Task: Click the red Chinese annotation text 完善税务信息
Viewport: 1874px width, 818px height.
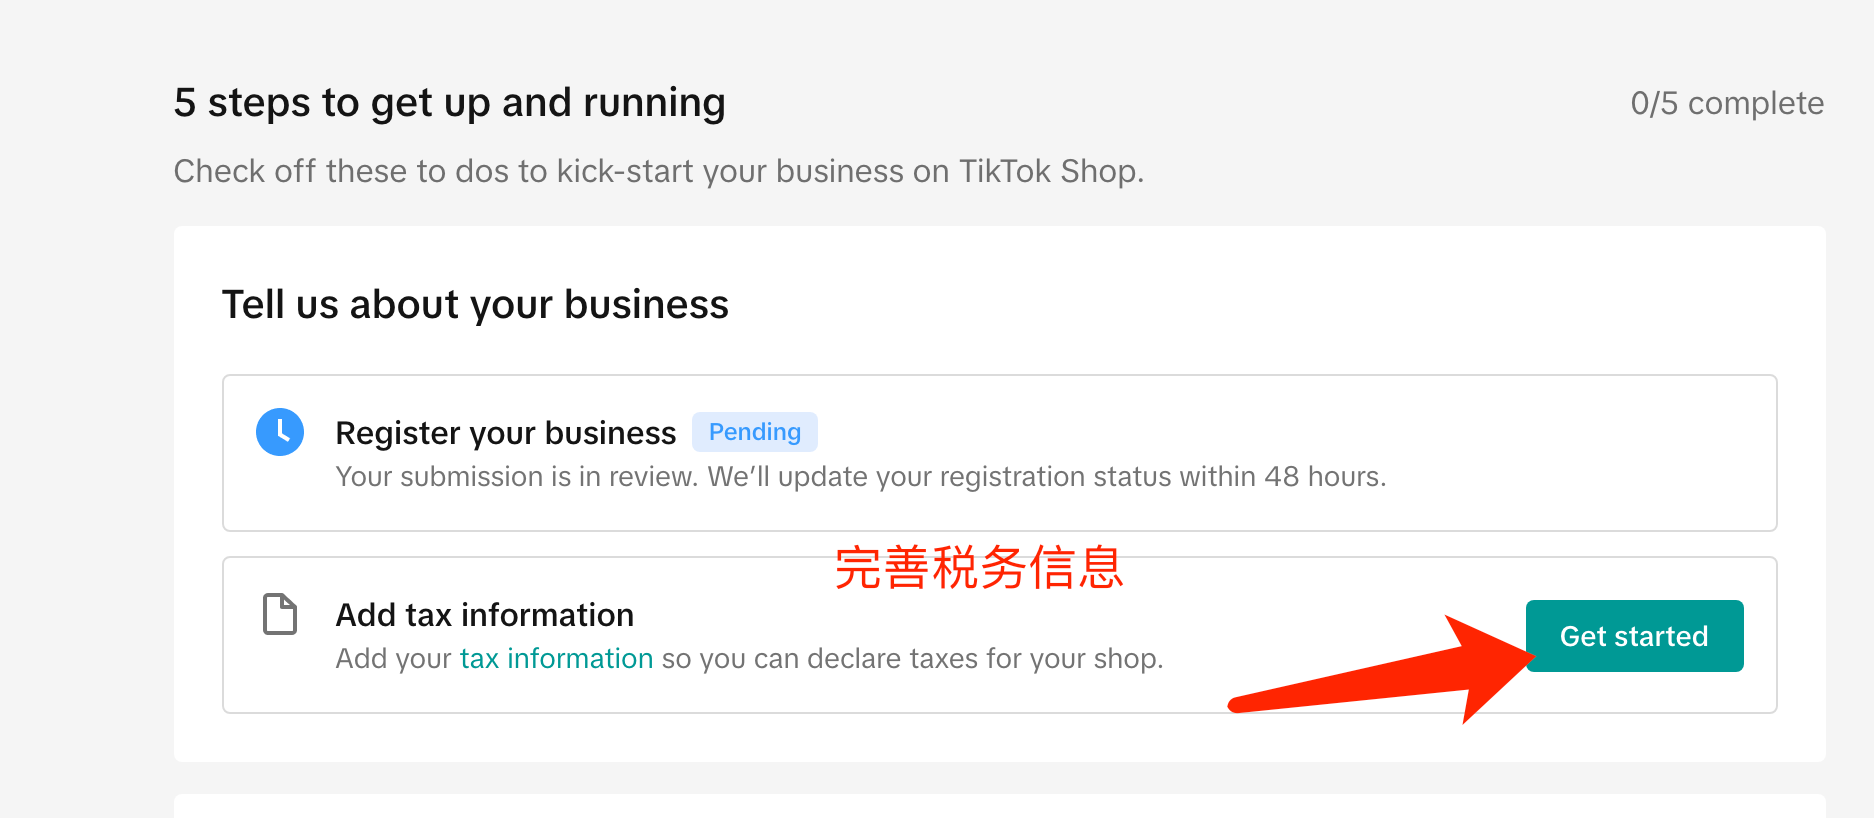Action: click(979, 568)
